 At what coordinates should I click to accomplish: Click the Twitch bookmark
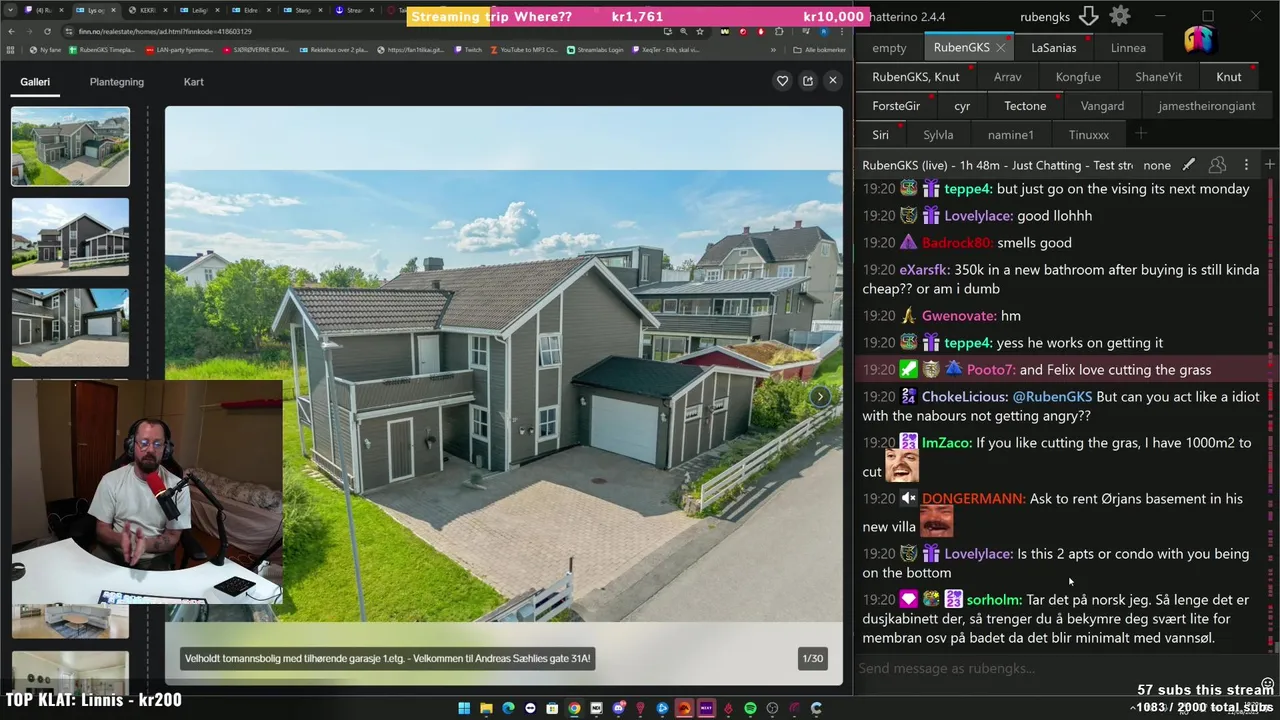pyautogui.click(x=467, y=49)
